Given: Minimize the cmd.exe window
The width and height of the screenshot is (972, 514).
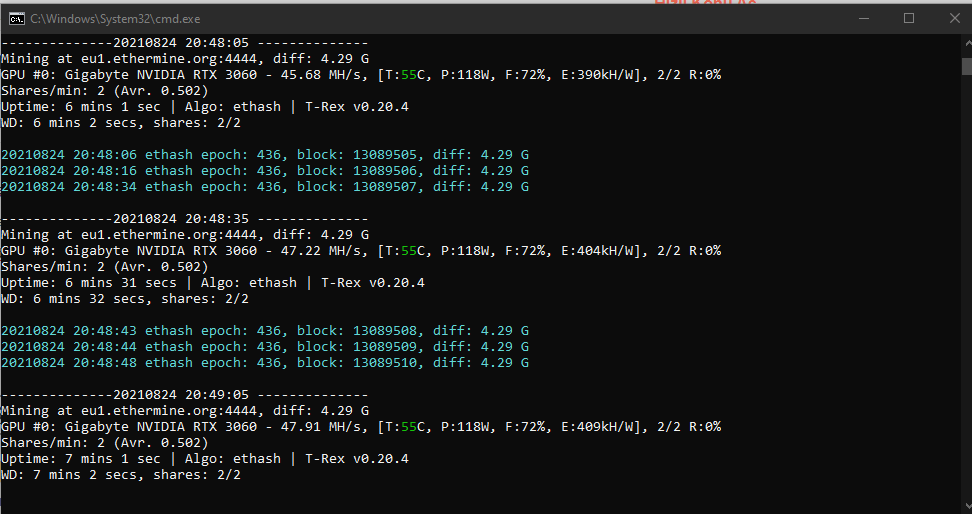Looking at the screenshot, I should click(x=864, y=19).
